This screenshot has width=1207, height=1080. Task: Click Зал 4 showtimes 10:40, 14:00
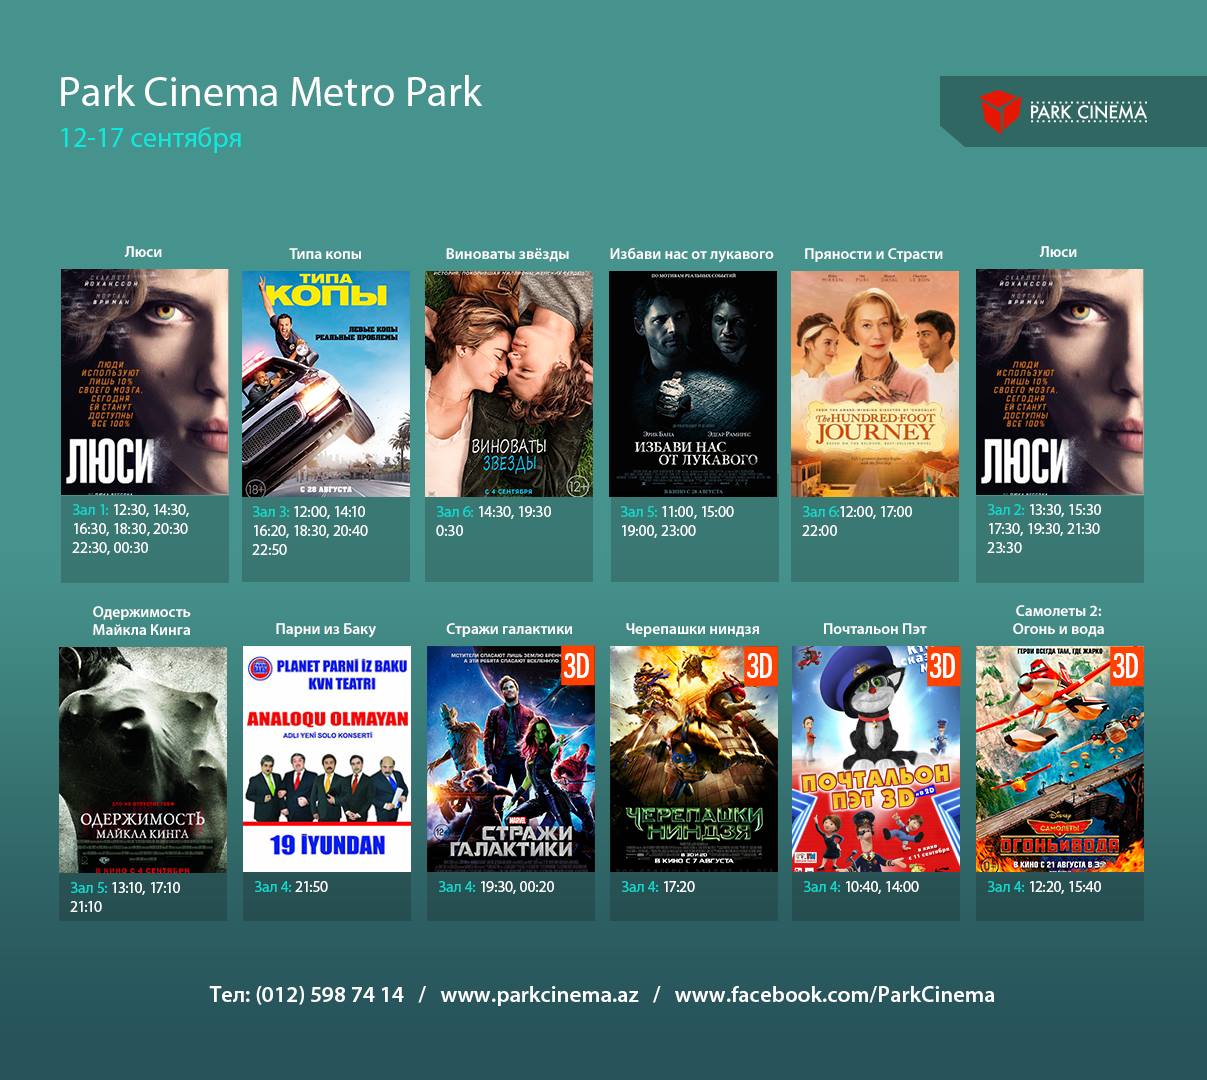coord(861,887)
